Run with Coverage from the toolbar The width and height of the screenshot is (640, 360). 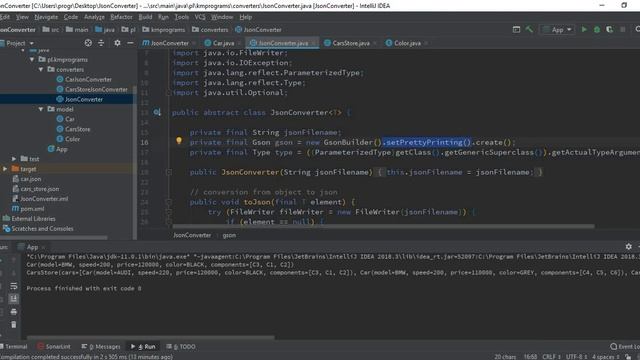pos(609,29)
